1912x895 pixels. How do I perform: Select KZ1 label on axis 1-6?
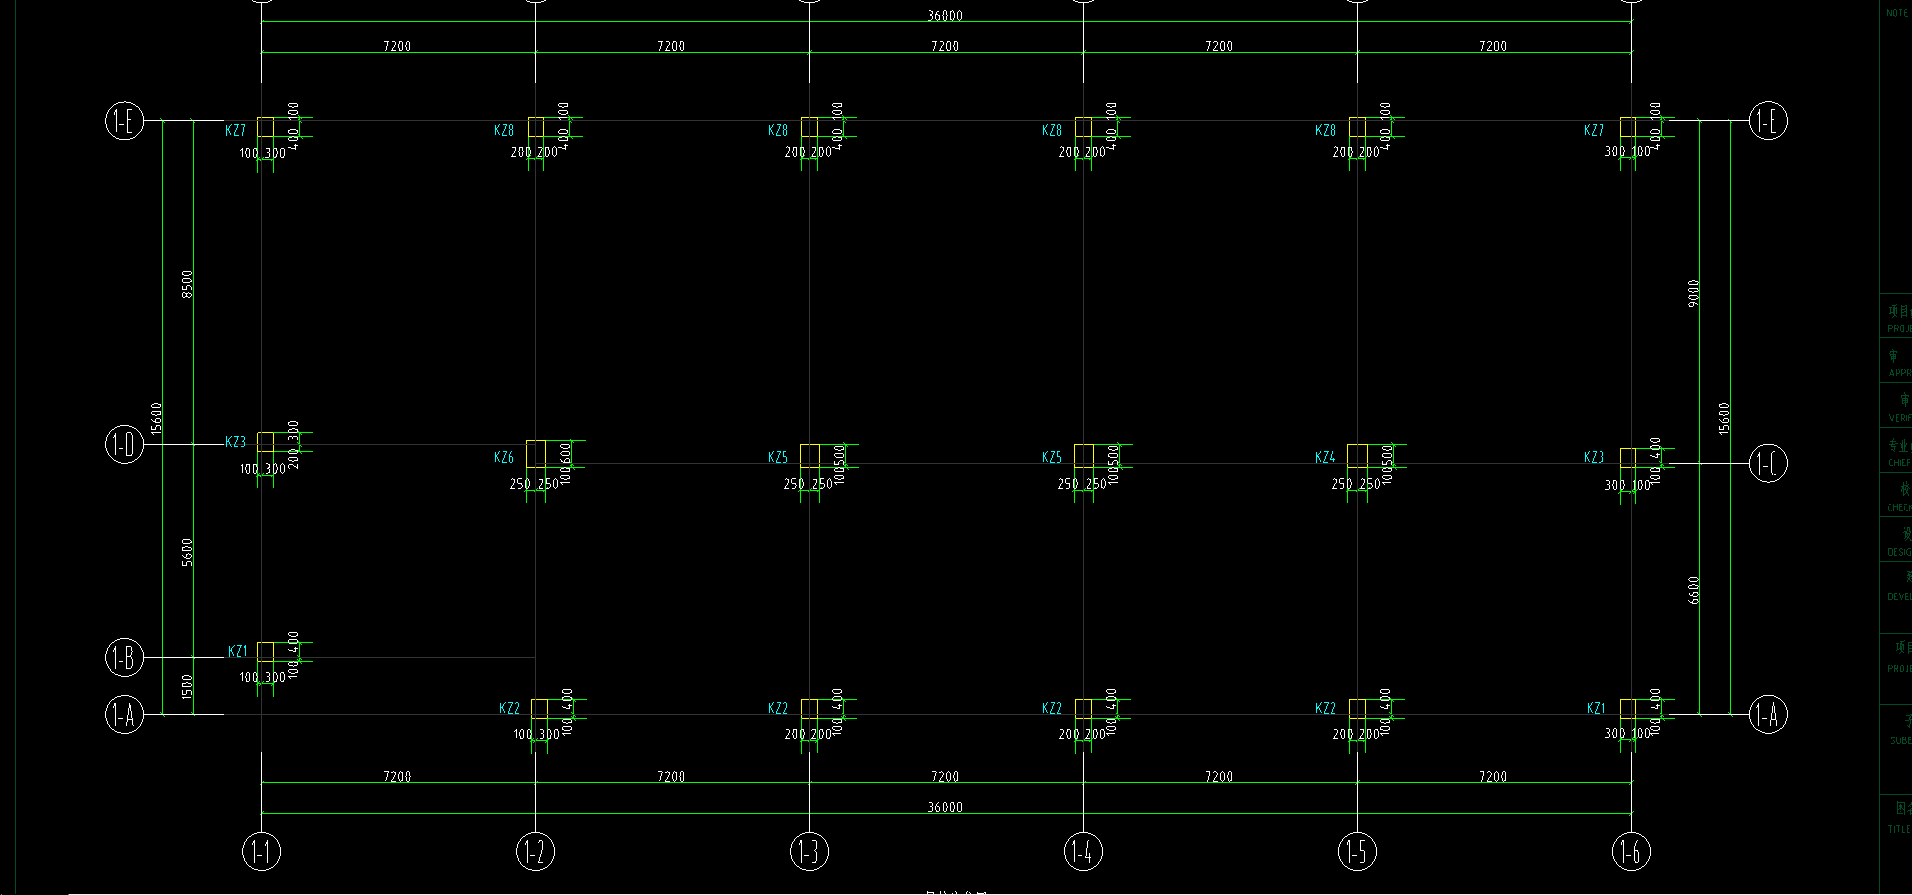click(x=1597, y=708)
